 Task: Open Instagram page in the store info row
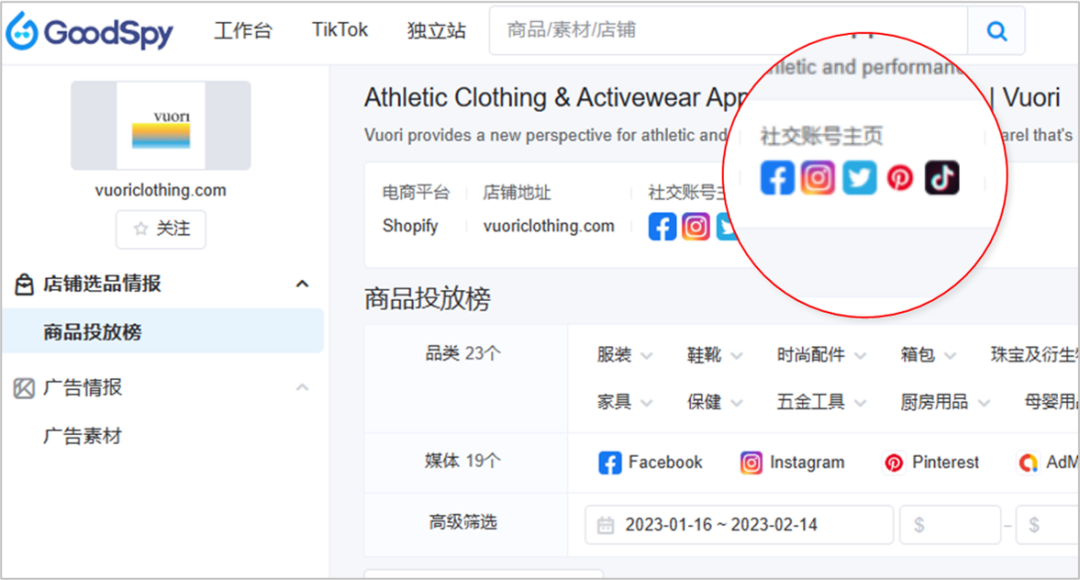click(x=696, y=227)
